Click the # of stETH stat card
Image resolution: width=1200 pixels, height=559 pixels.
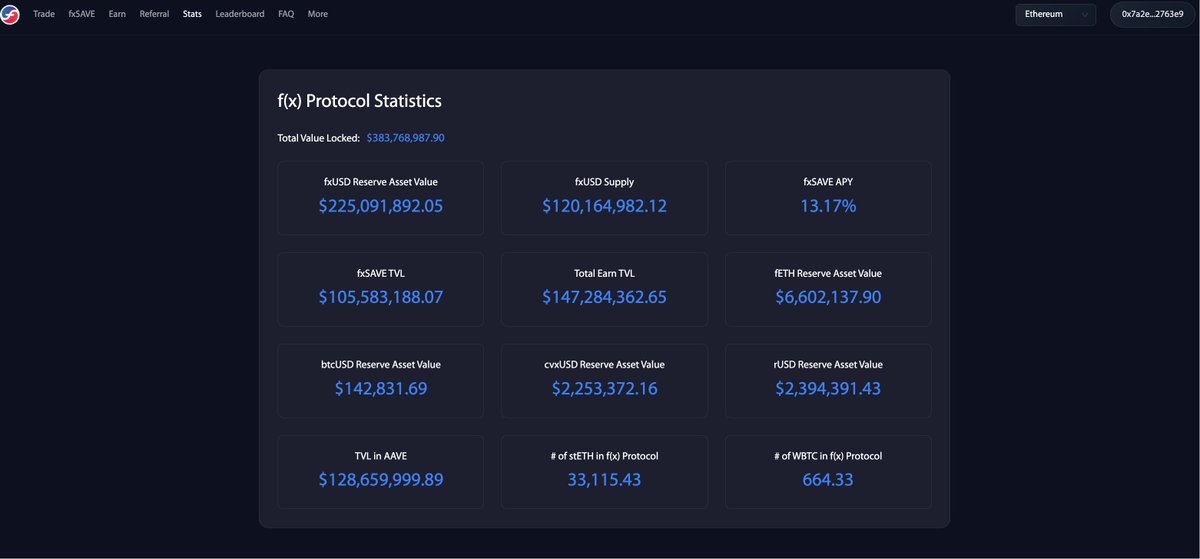click(604, 472)
